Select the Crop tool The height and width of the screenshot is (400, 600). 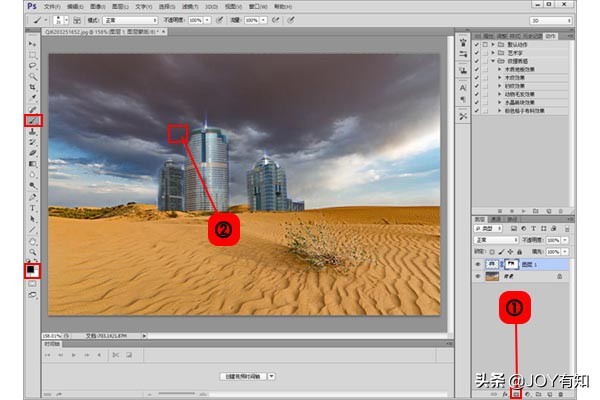[33, 87]
